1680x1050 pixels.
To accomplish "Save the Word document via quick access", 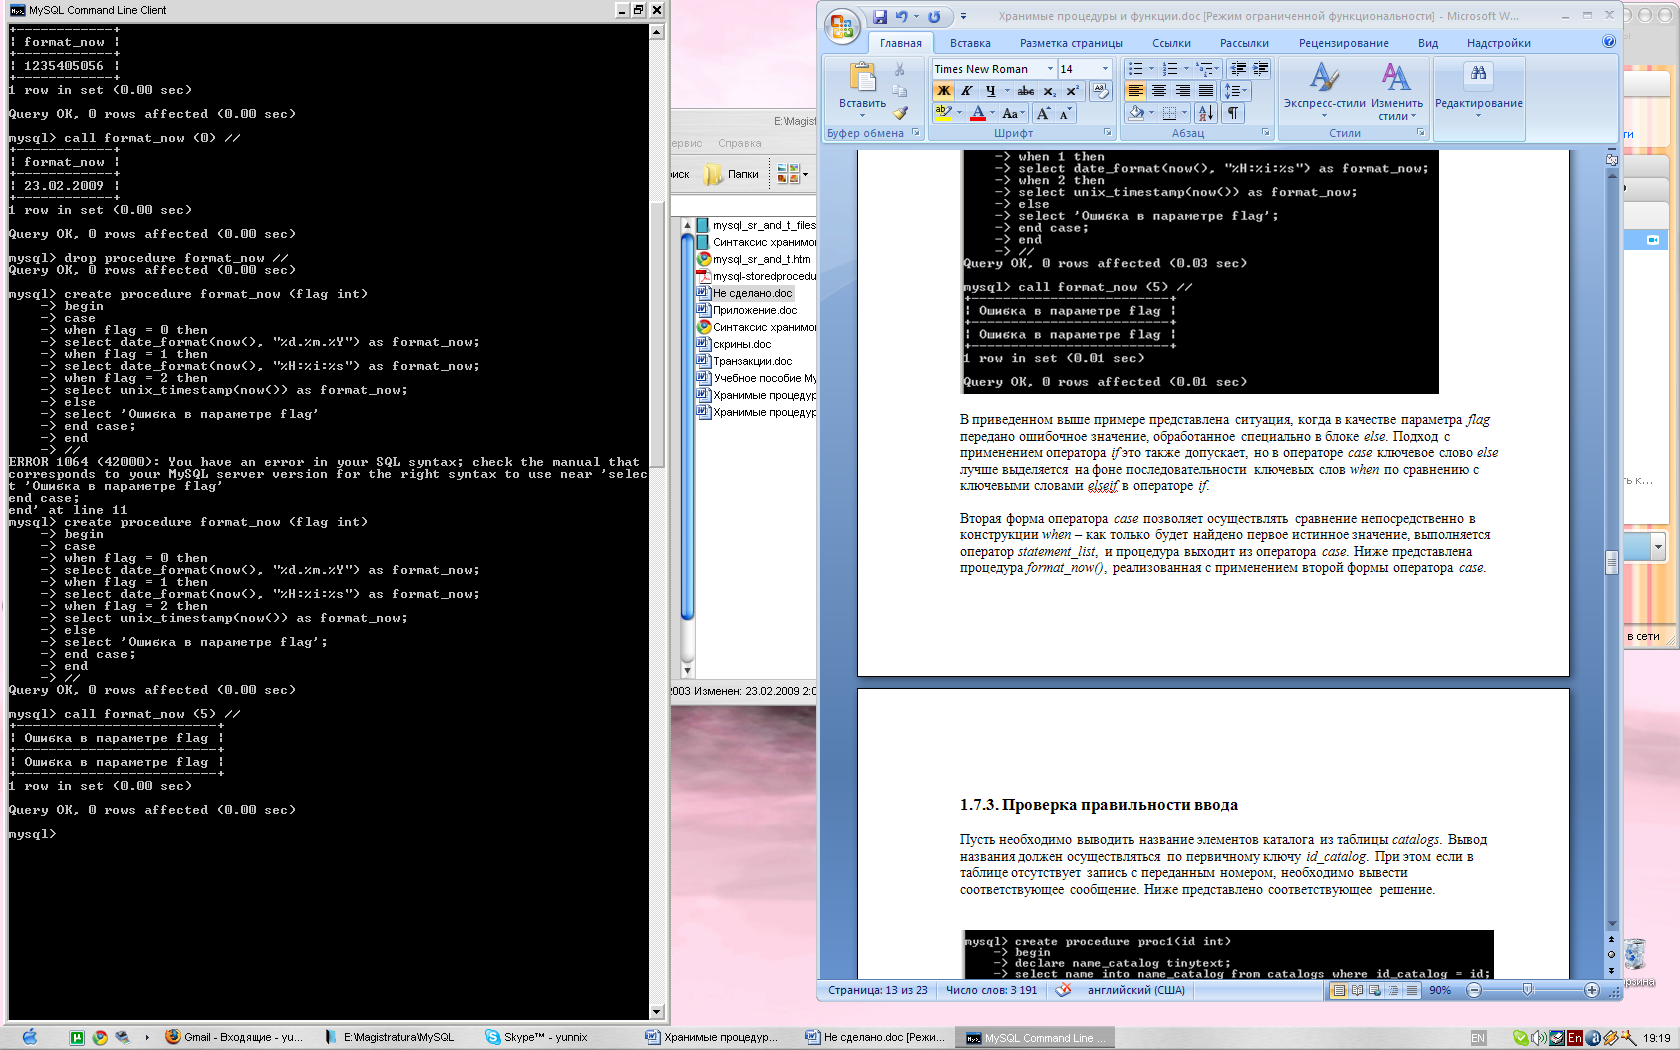I will [x=880, y=17].
